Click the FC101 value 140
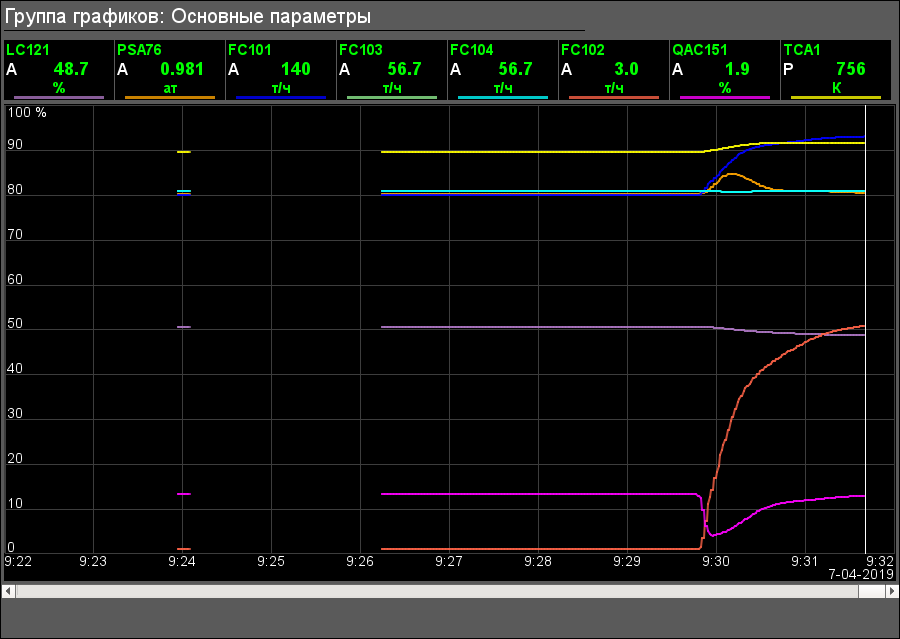 coord(296,69)
